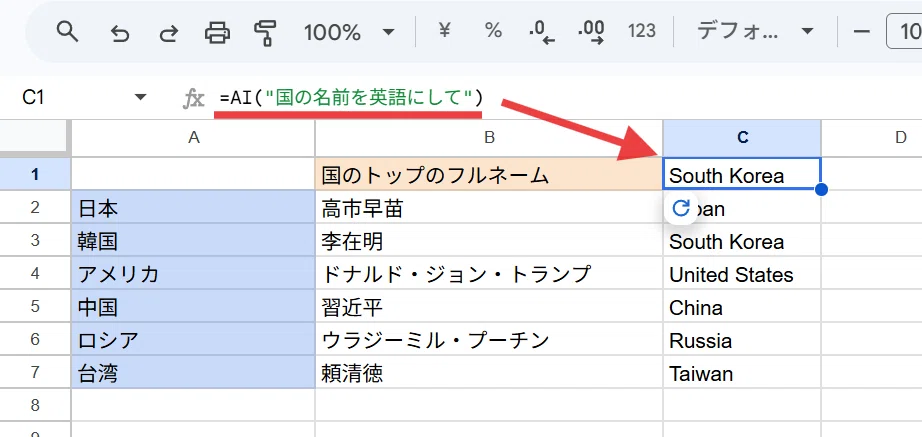Click cell ロシア

[193, 339]
